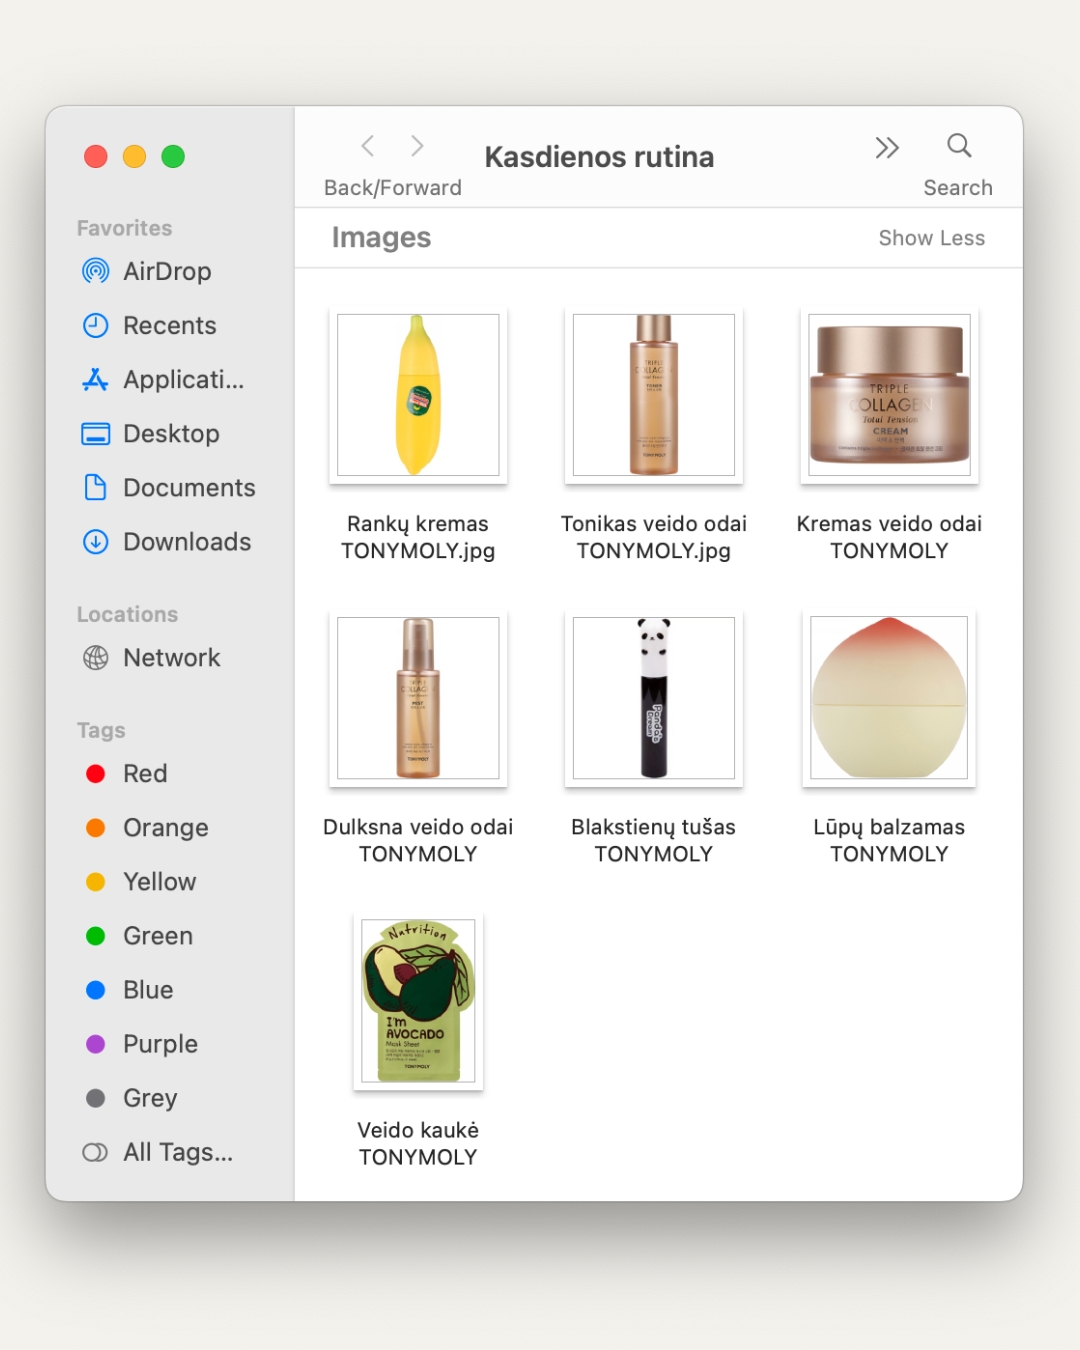Screen dimensions: 1080x1350
Task: Click file name 'Kremas veido odai TONYMOLY'
Action: click(x=889, y=537)
